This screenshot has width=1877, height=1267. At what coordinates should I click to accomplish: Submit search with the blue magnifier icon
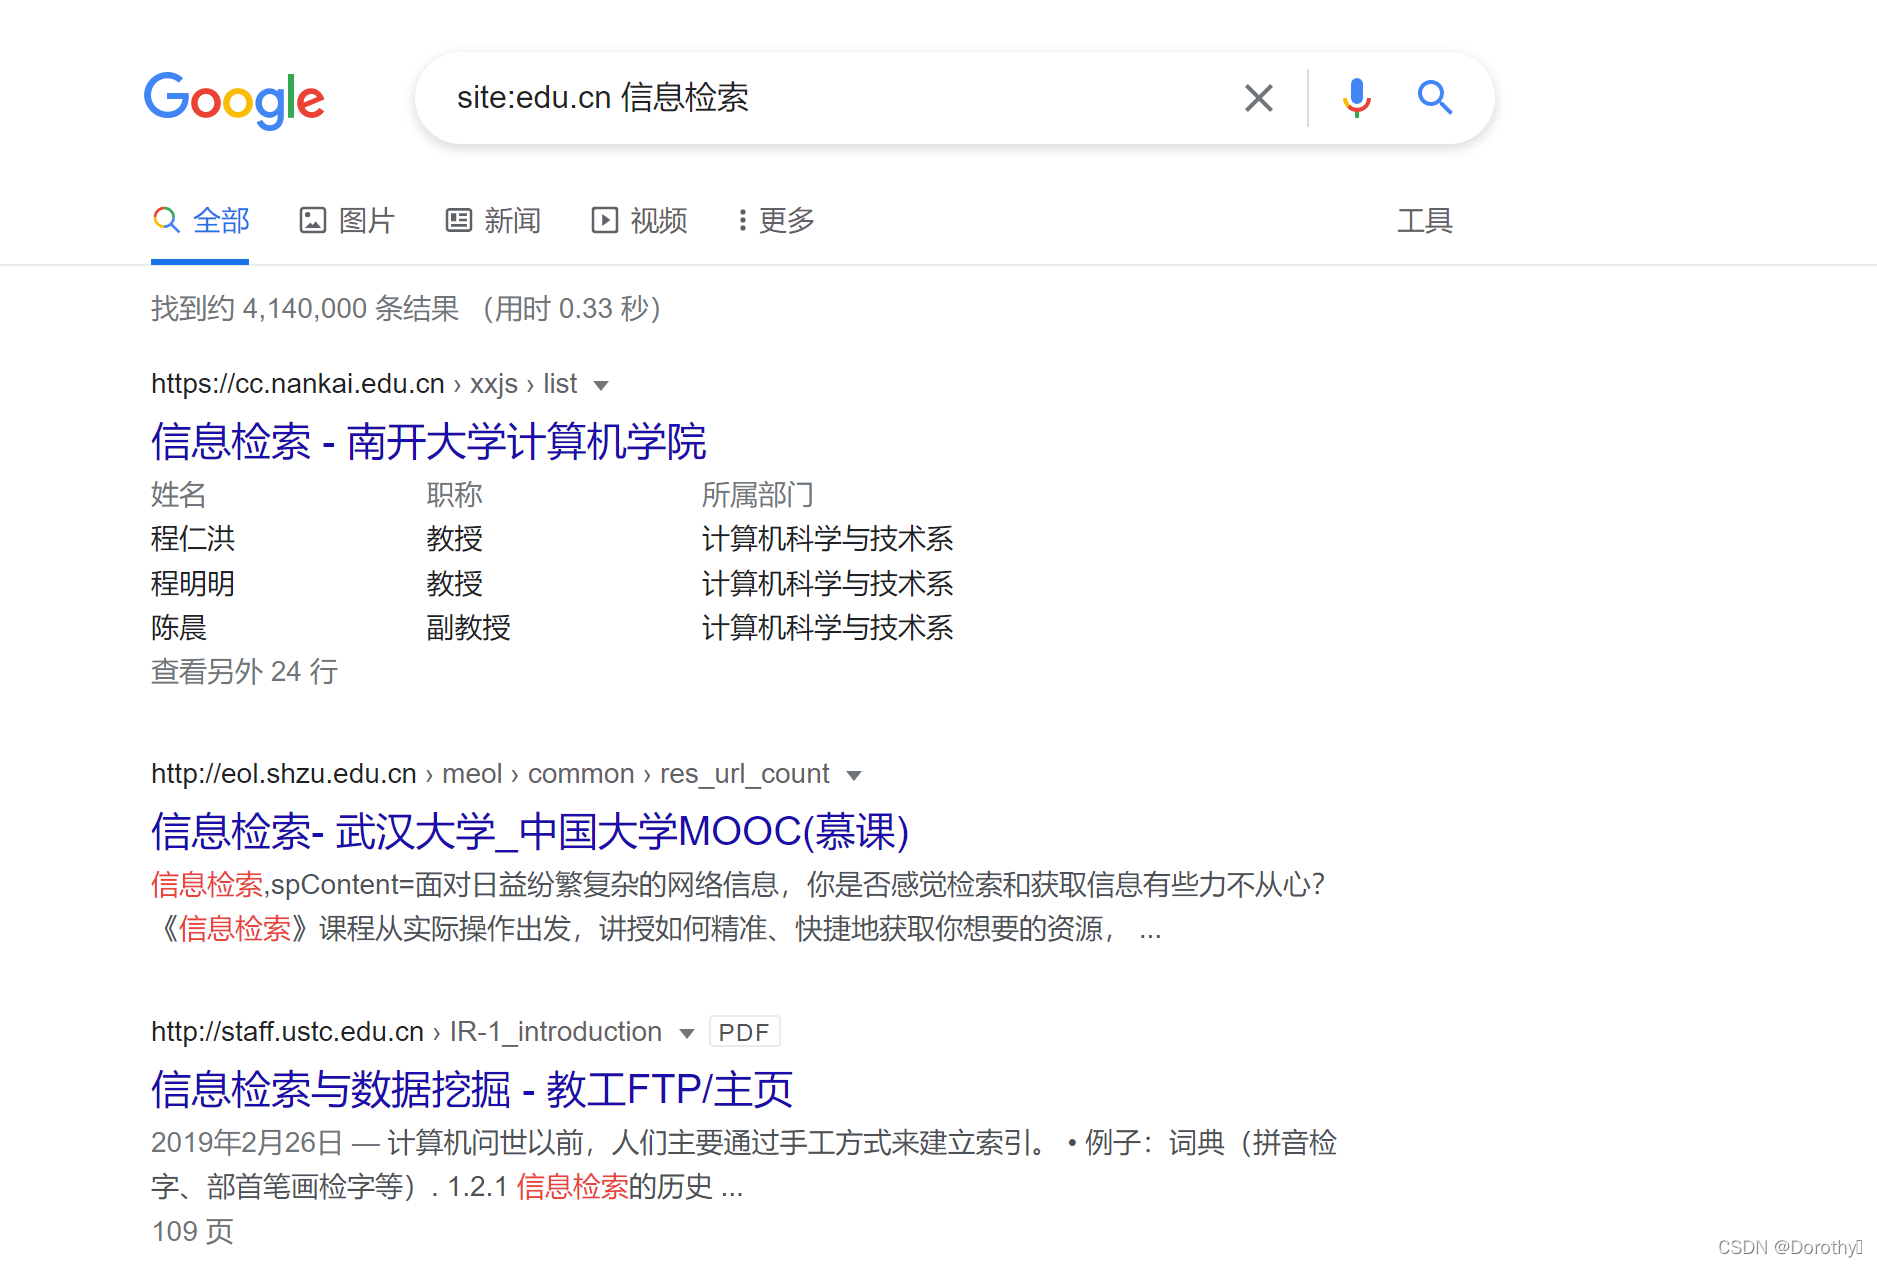tap(1434, 98)
